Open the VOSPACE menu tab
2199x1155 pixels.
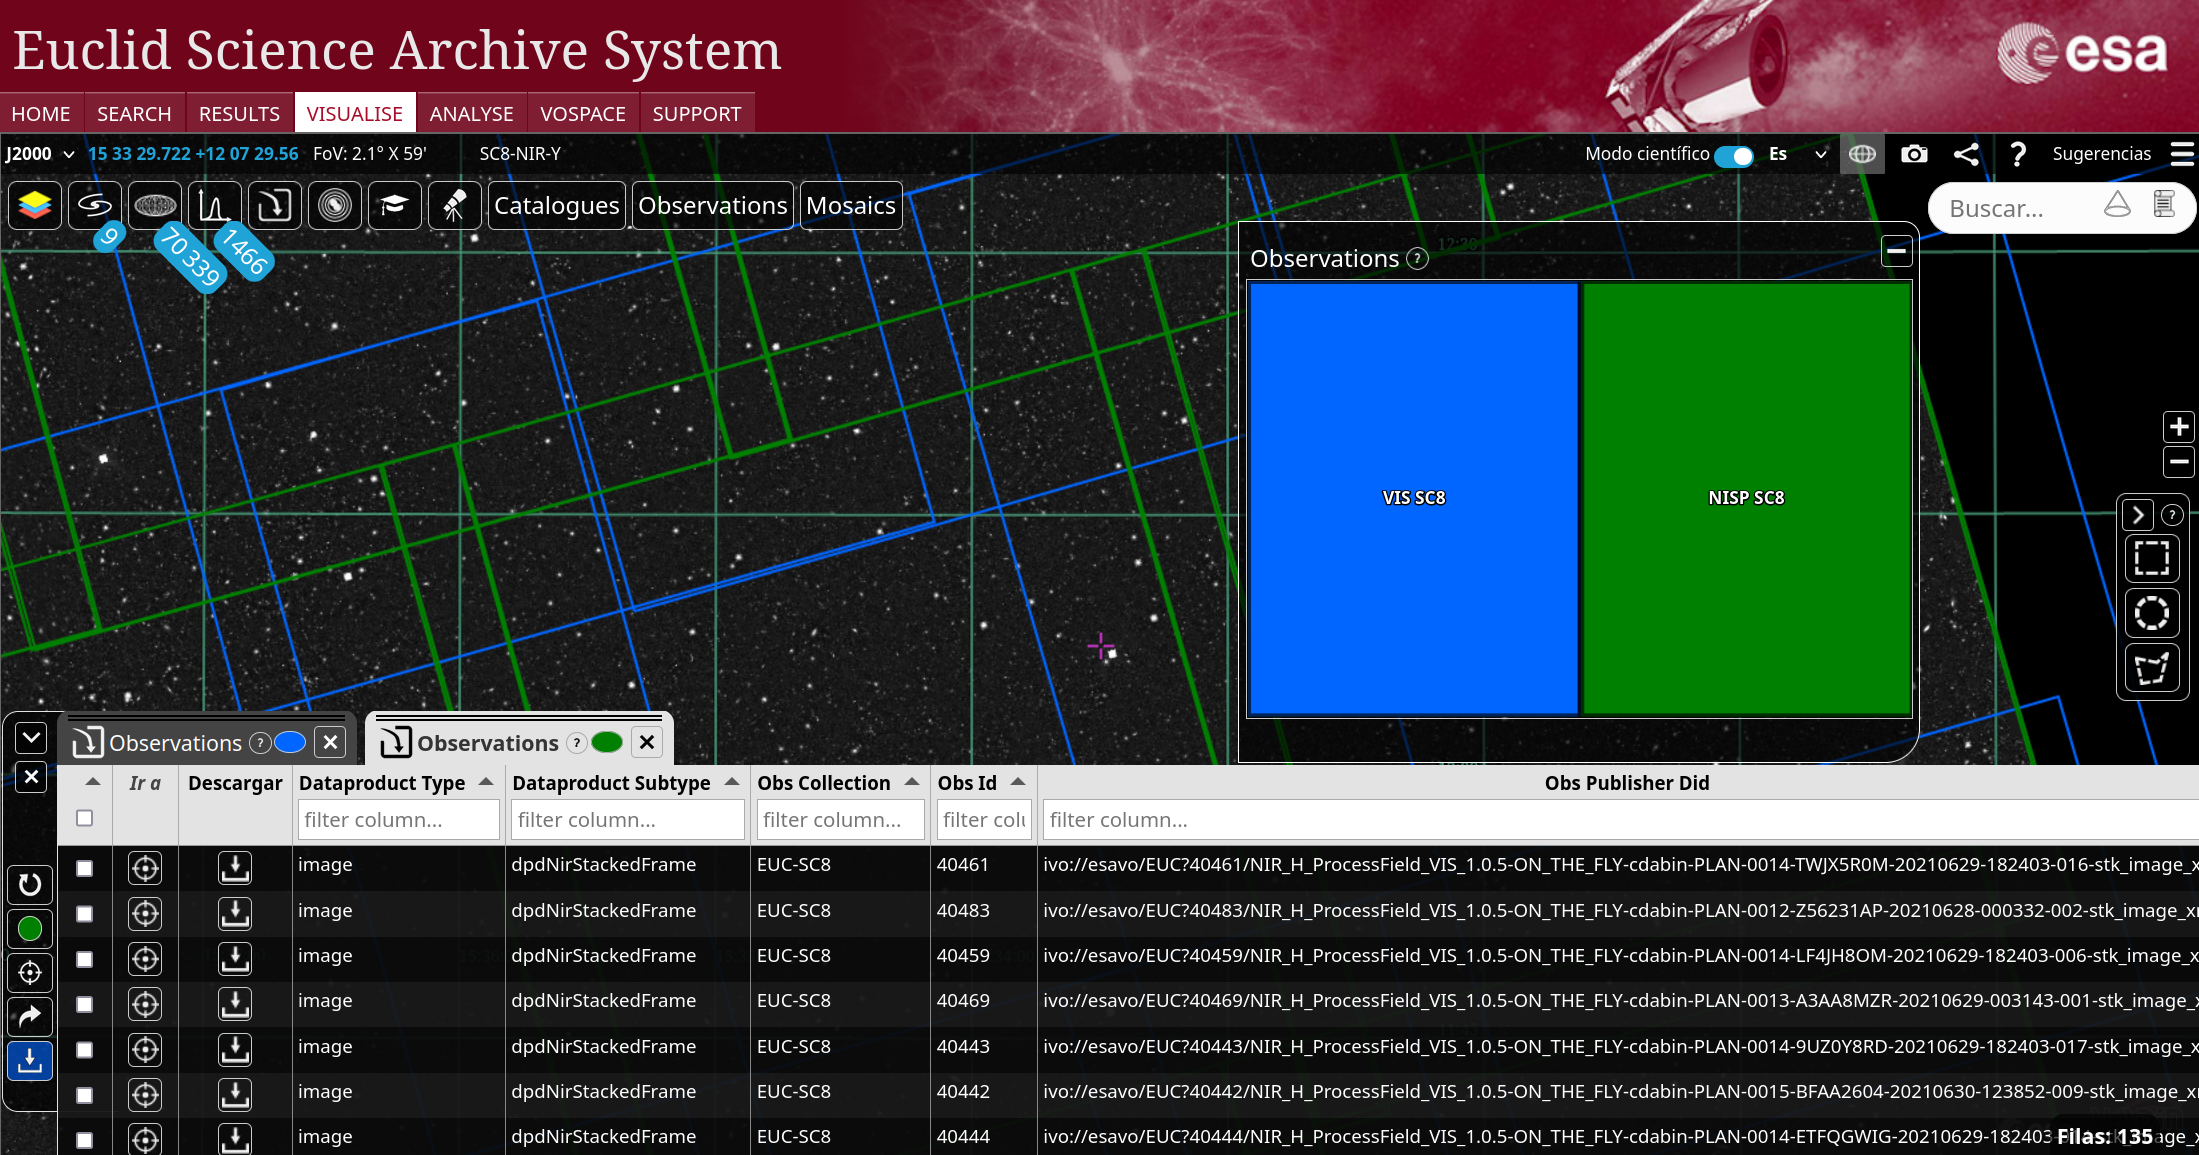coord(583,114)
